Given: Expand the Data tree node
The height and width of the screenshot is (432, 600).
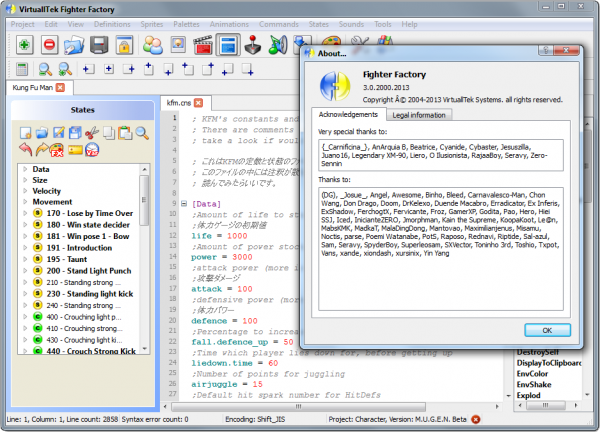Looking at the screenshot, I should pyautogui.click(x=25, y=169).
